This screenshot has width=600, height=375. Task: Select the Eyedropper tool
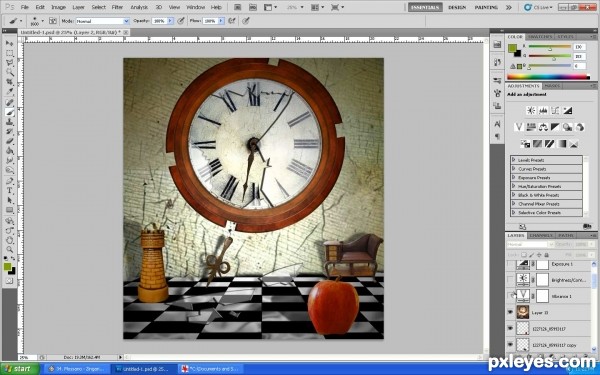tap(10, 92)
